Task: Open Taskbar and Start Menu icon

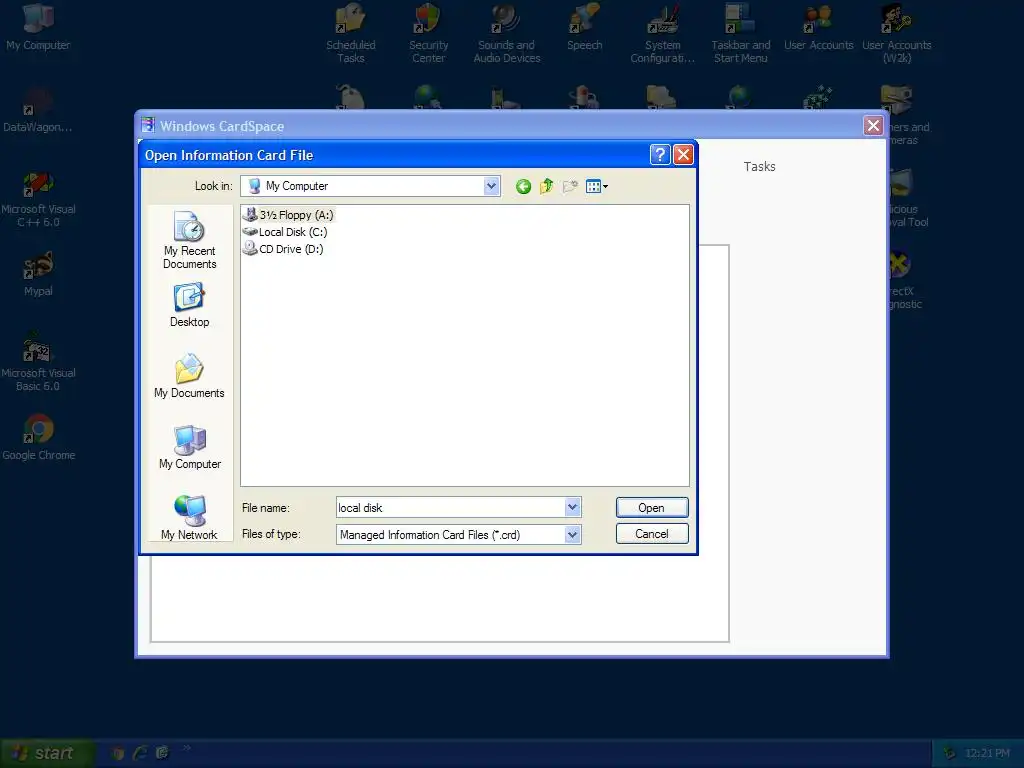Action: coord(741,34)
